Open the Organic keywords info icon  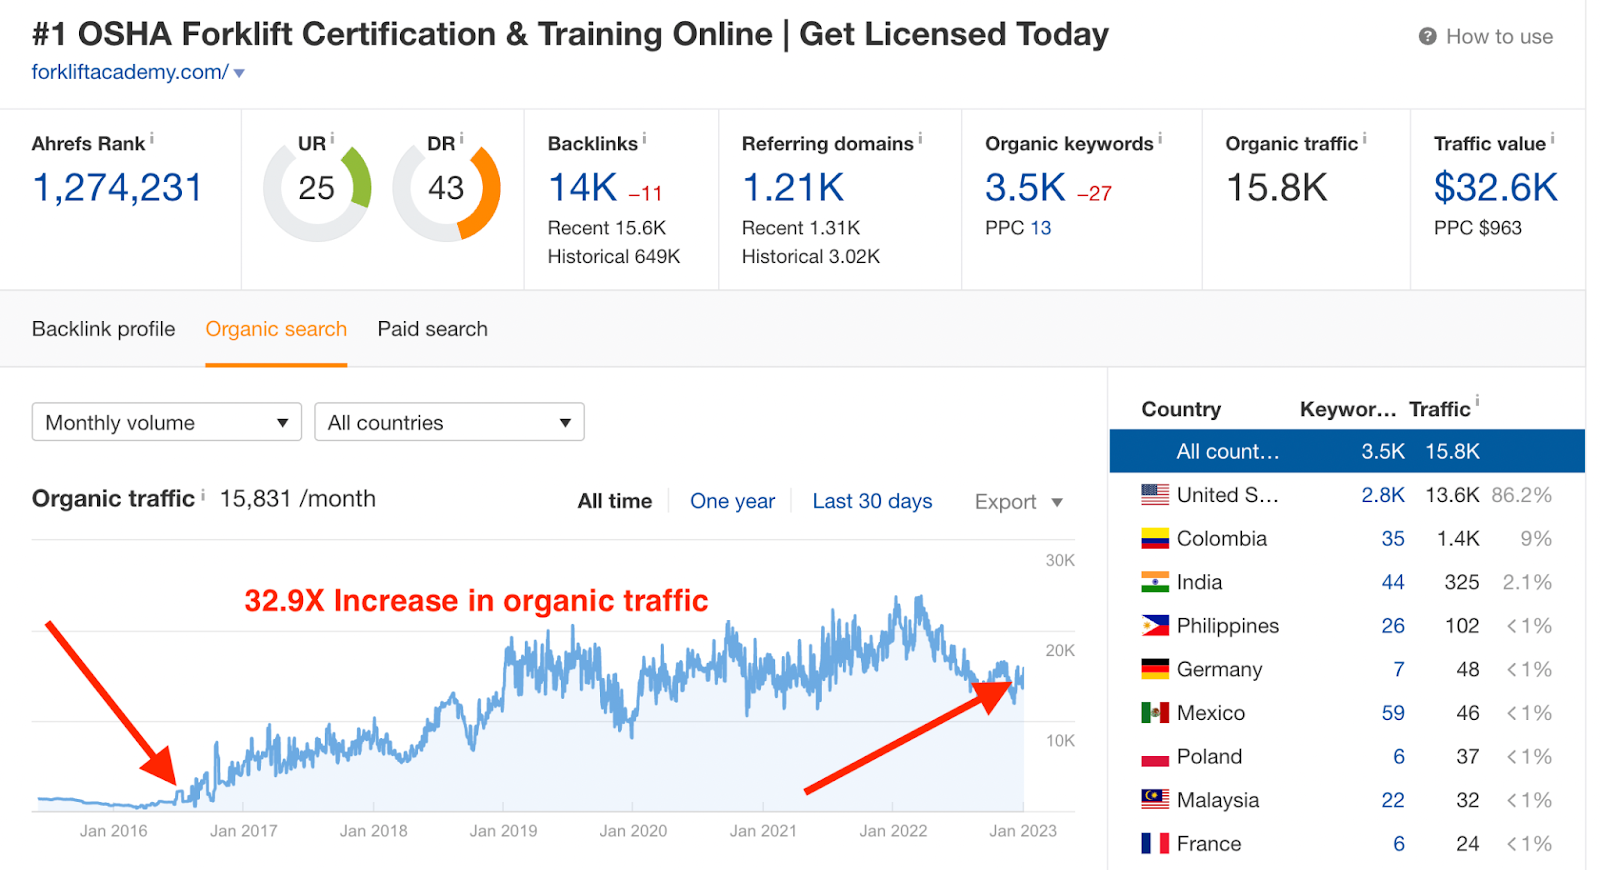1160,138
